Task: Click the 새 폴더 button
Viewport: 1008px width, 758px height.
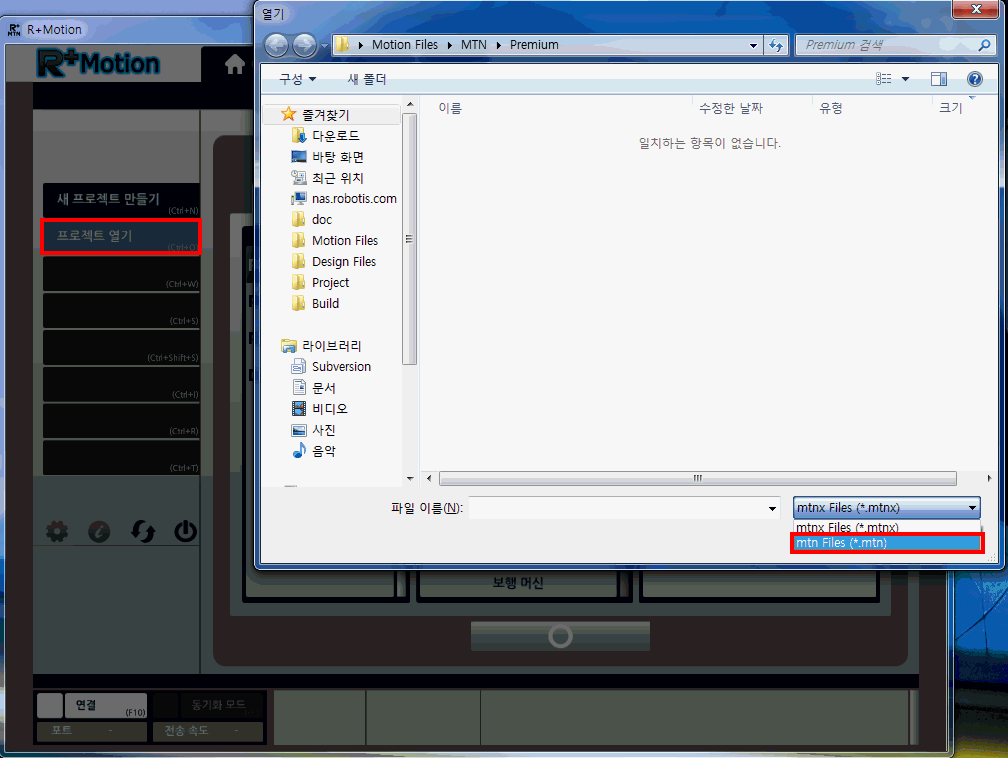Action: tap(366, 79)
